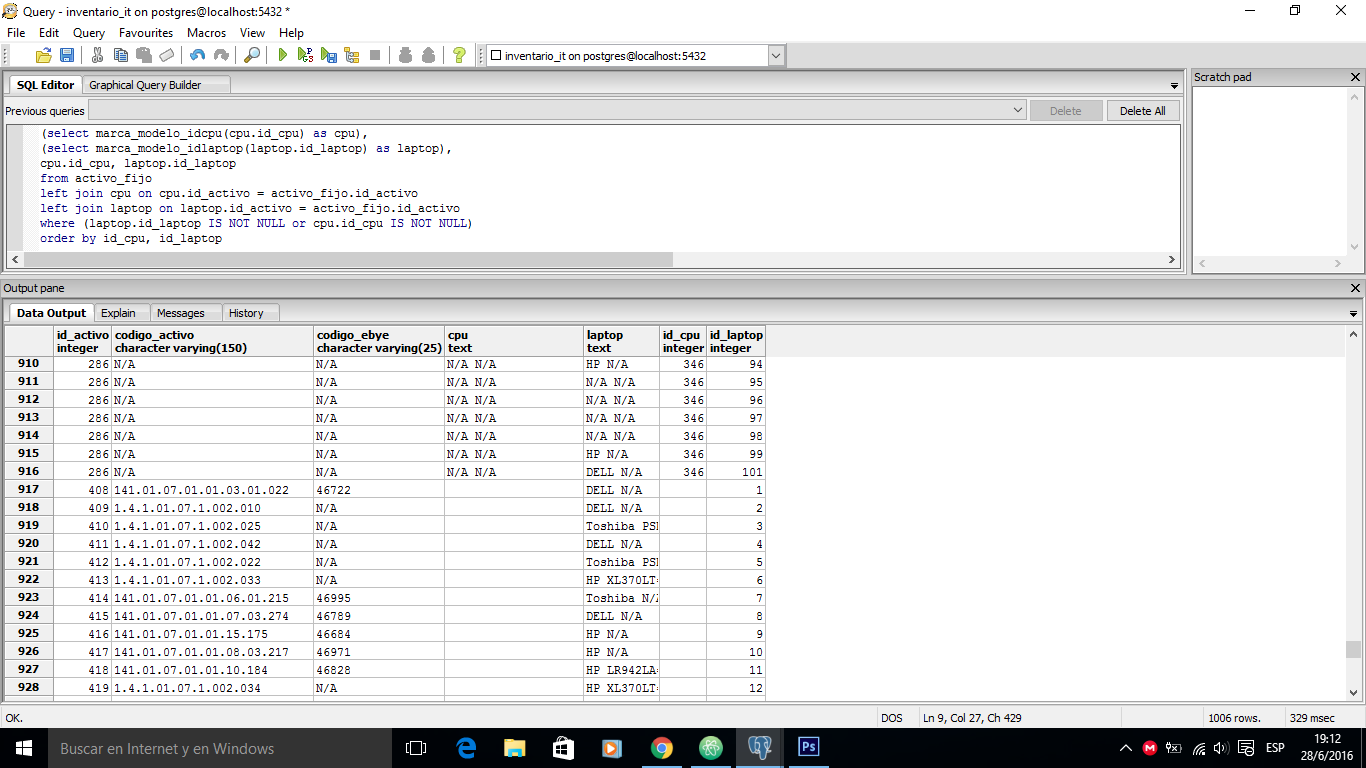Select the Data Output tab

click(x=51, y=313)
